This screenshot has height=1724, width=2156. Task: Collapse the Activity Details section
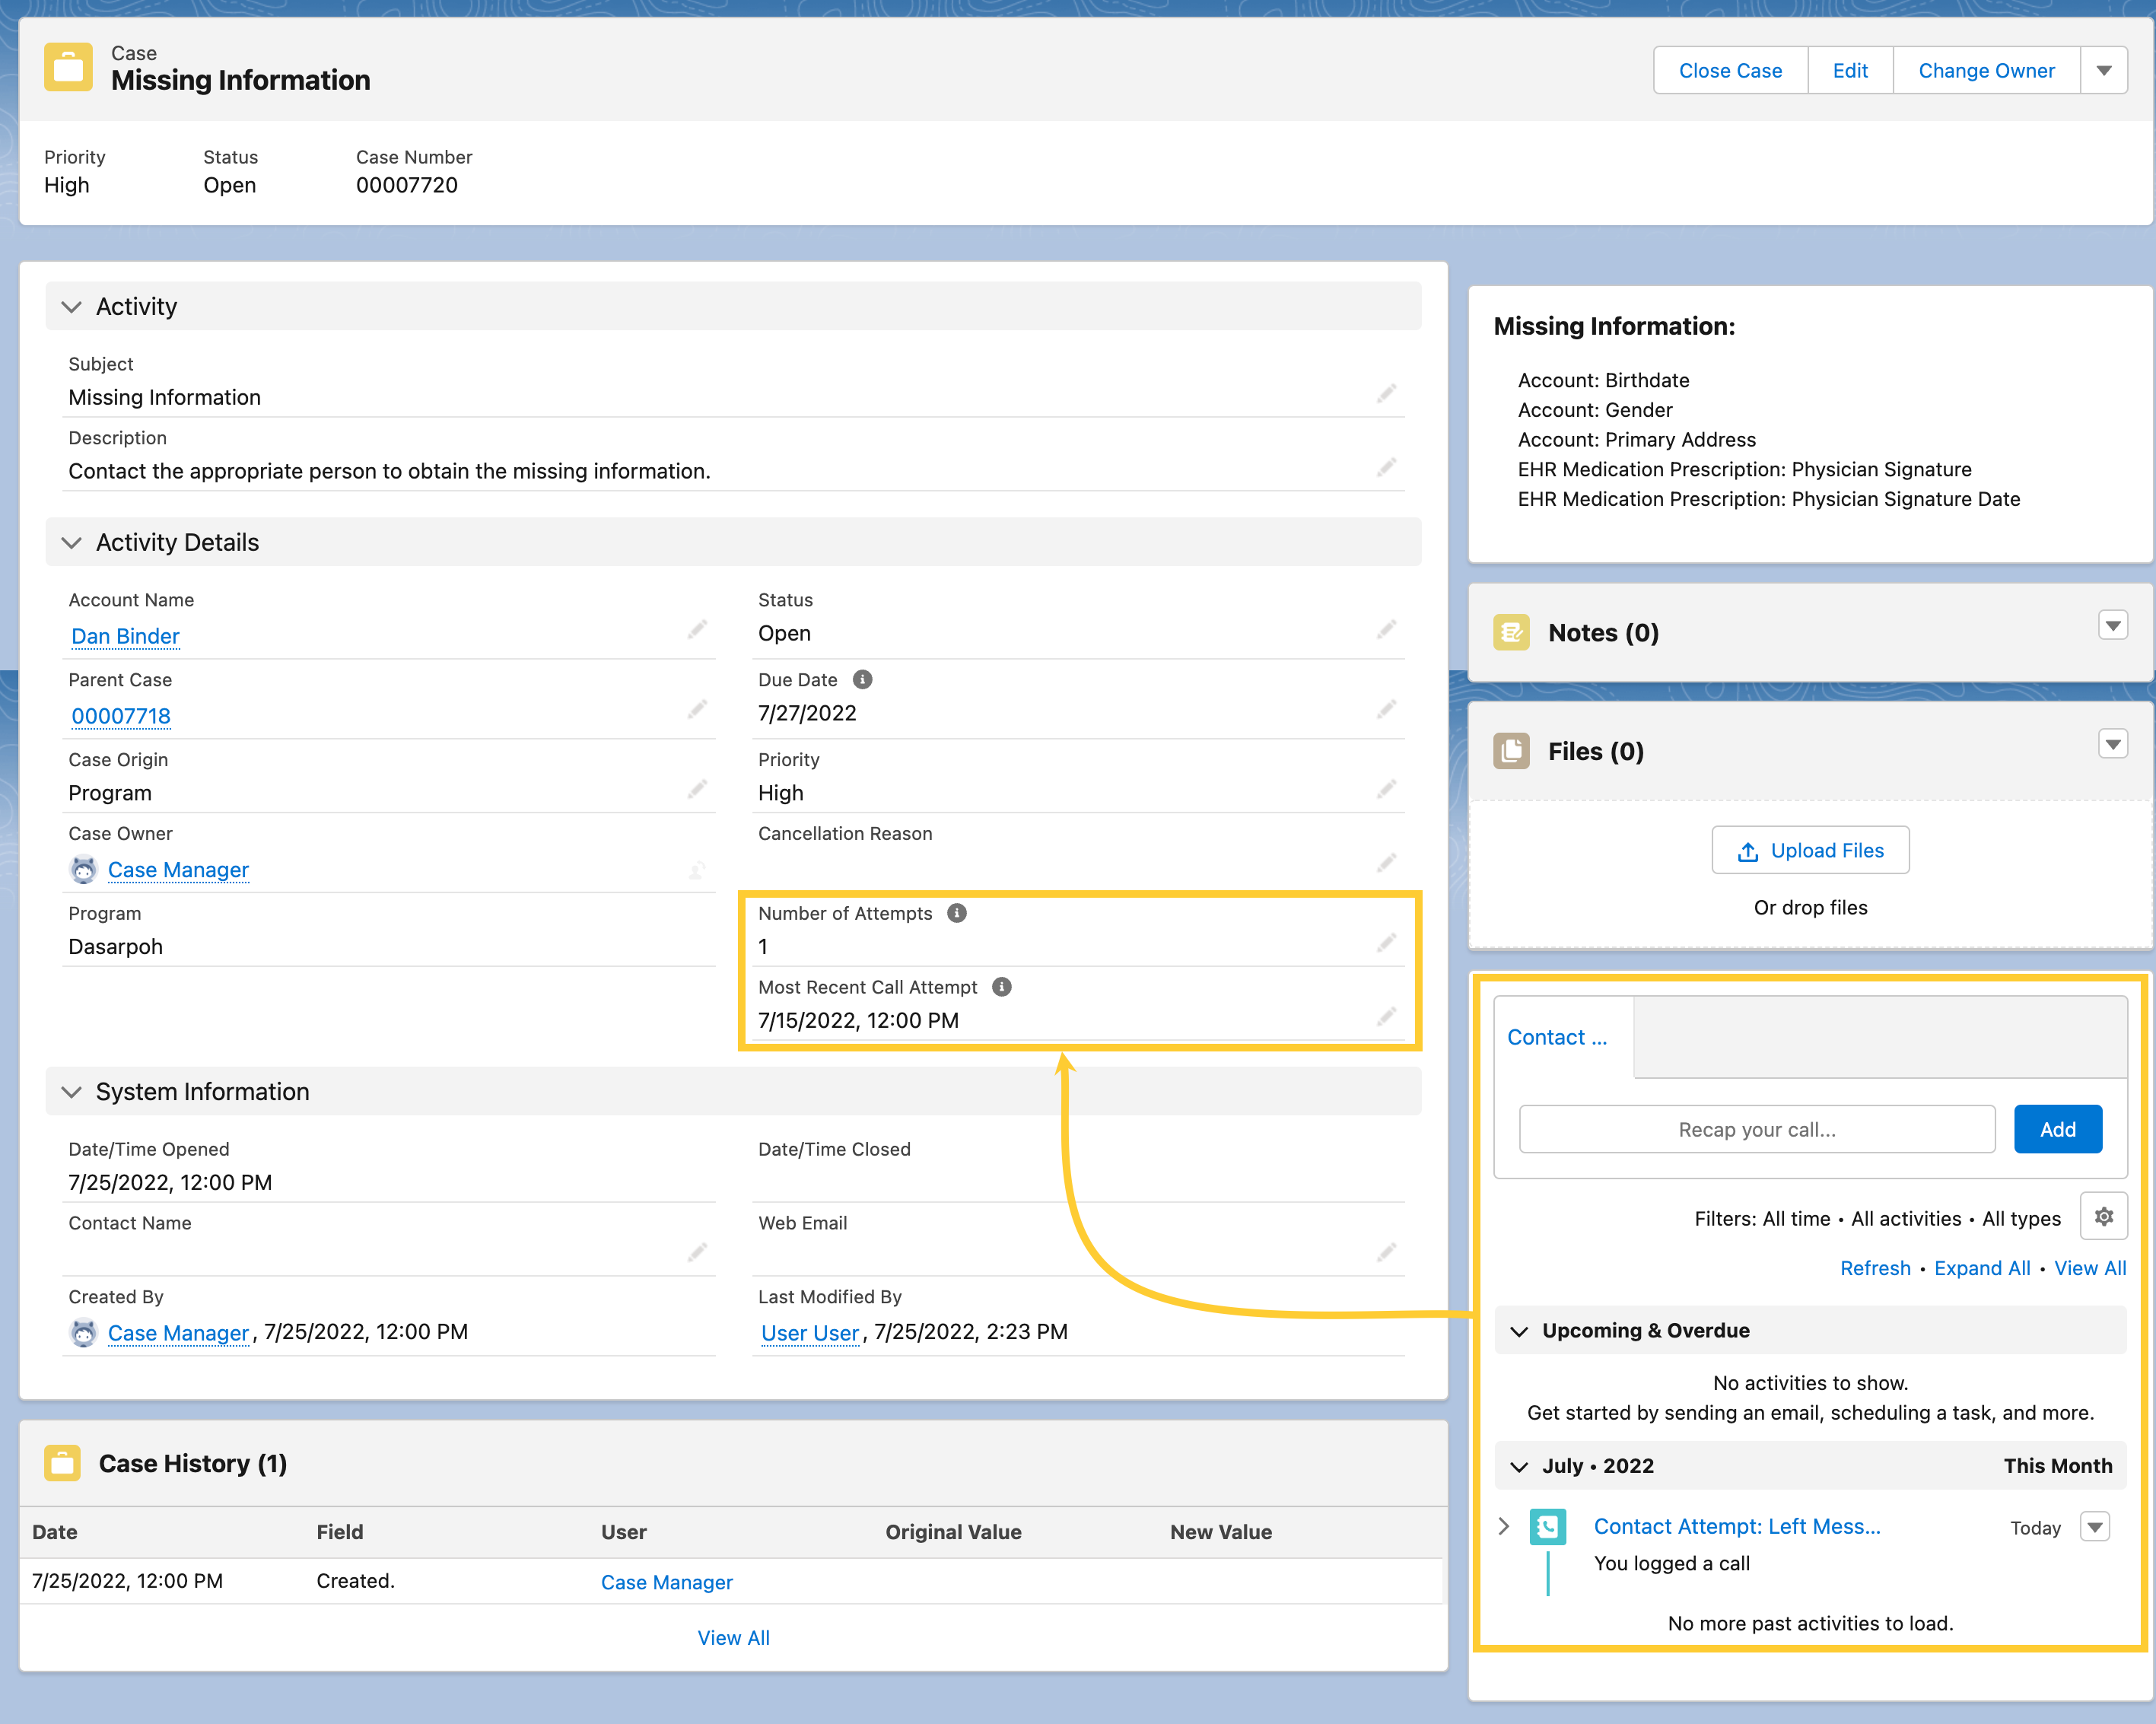coord(71,543)
